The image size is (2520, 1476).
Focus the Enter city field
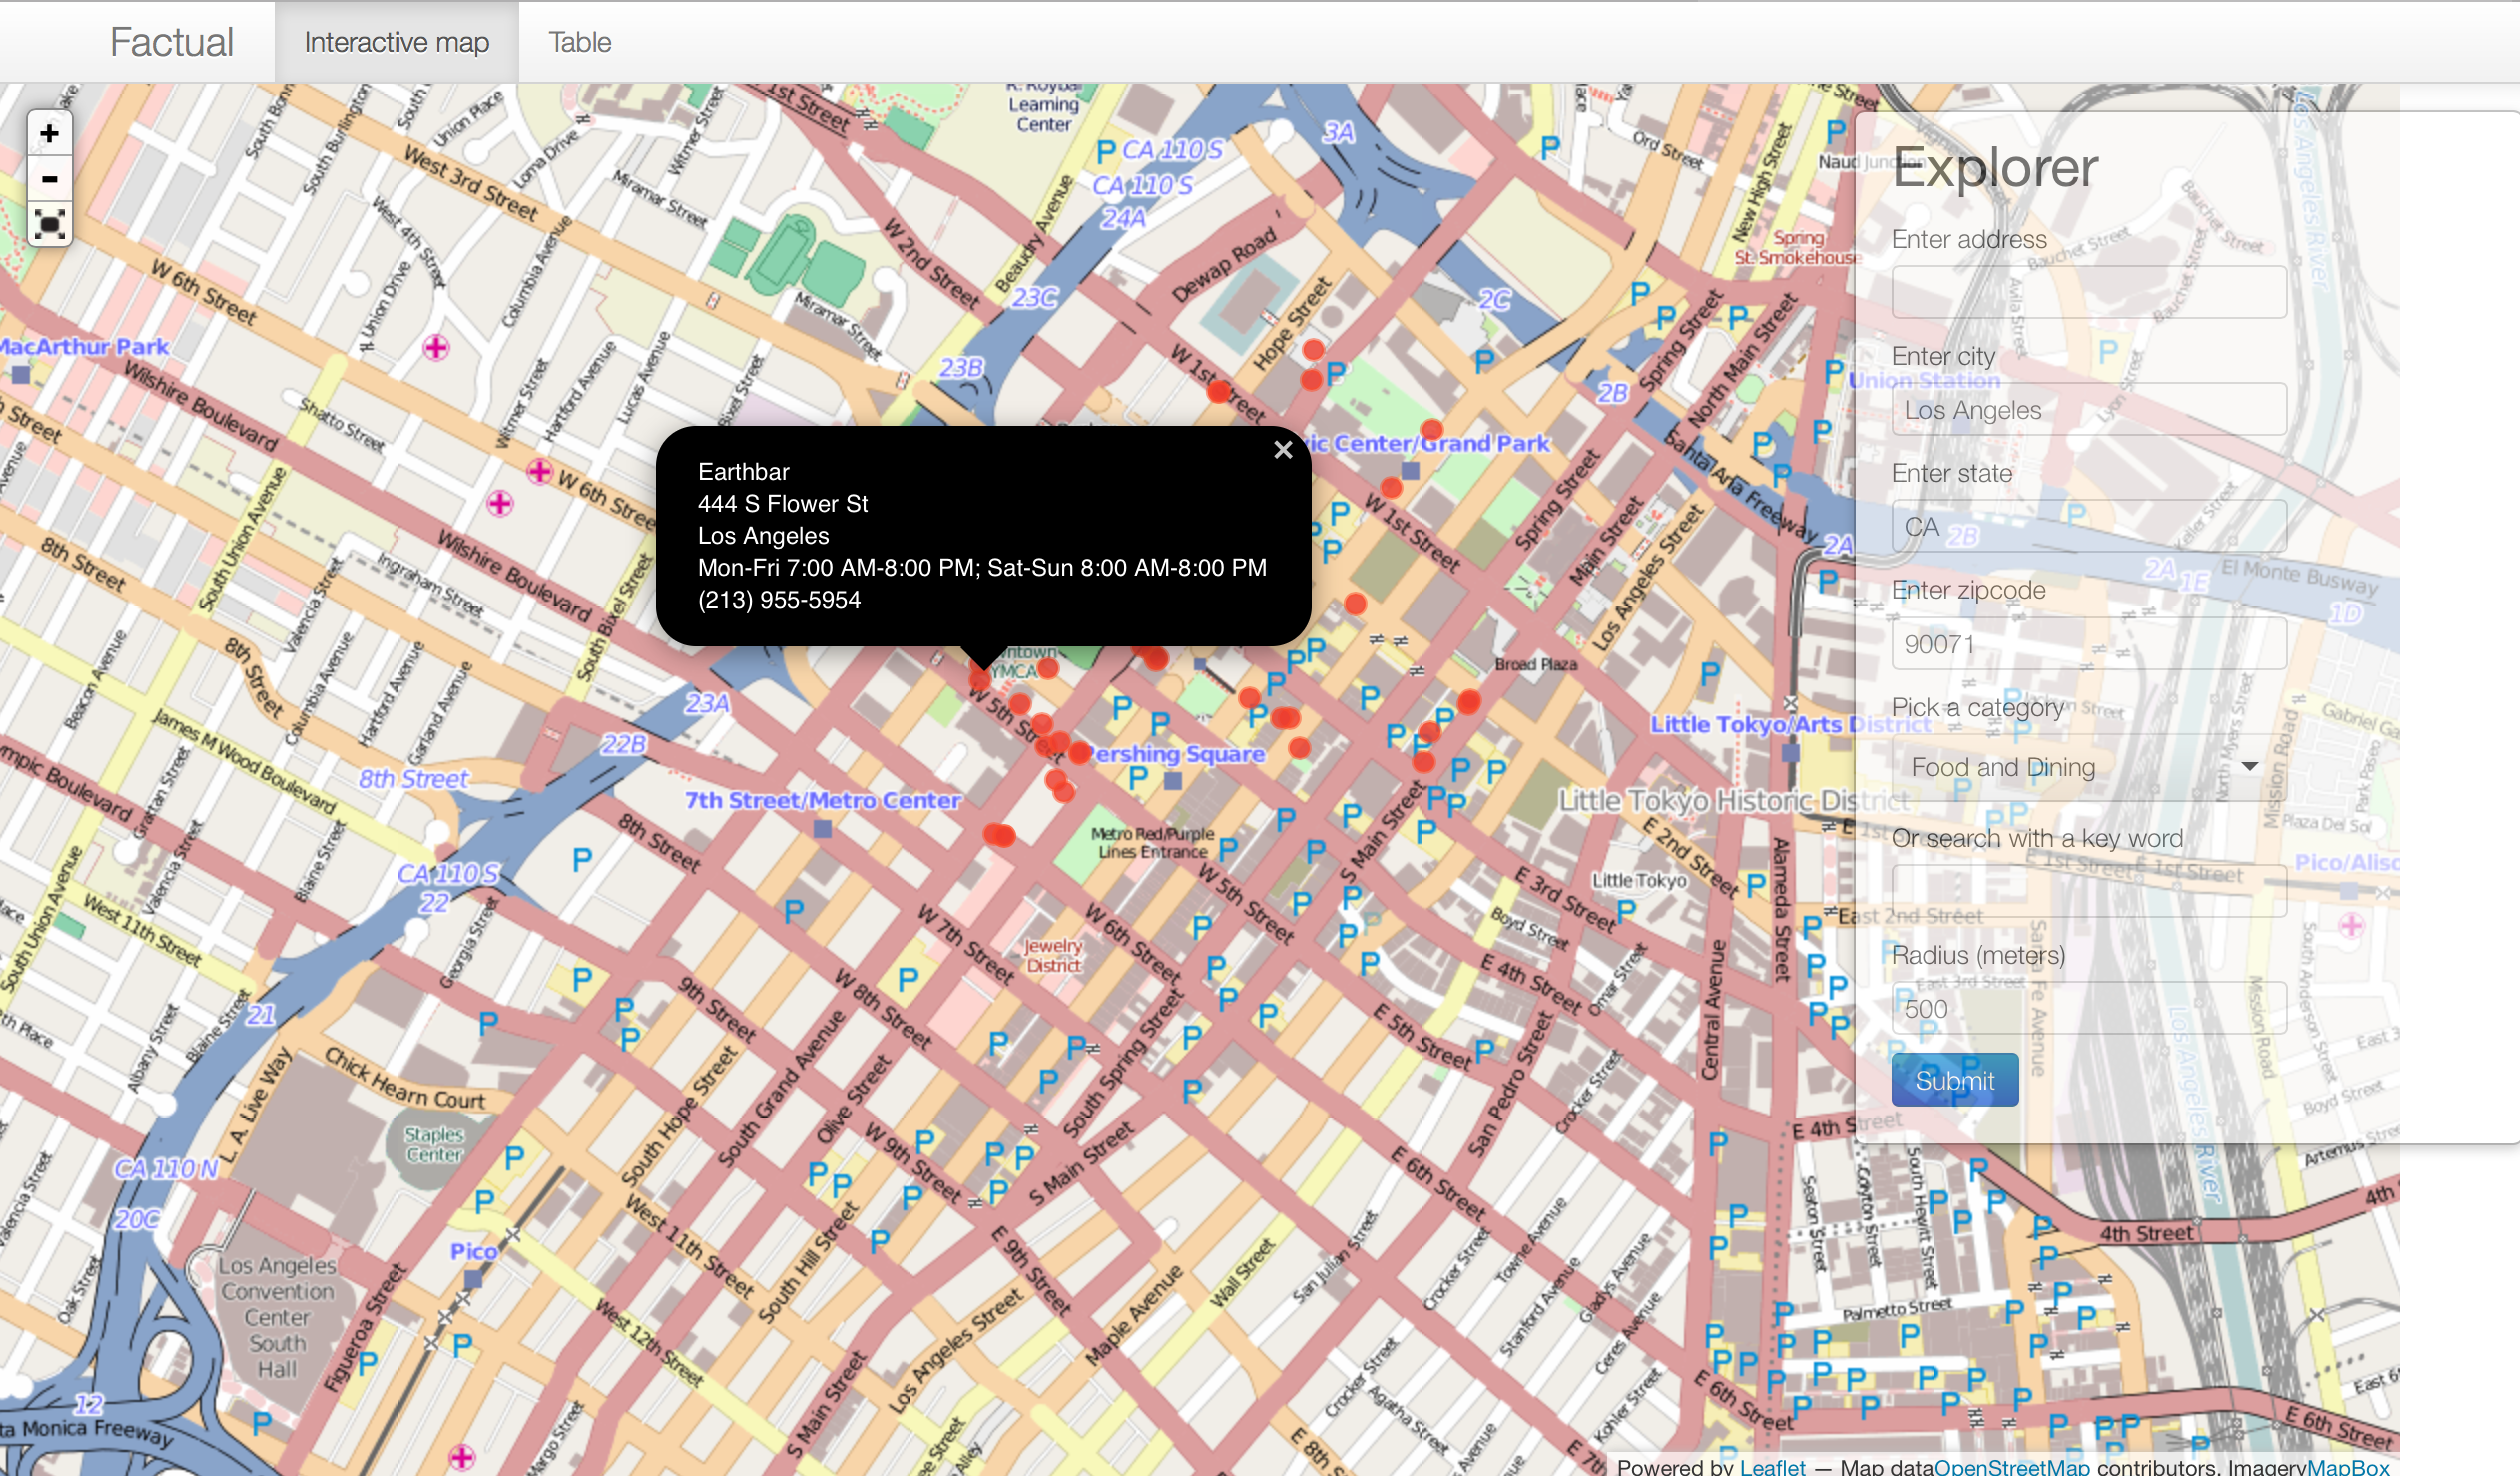2088,410
